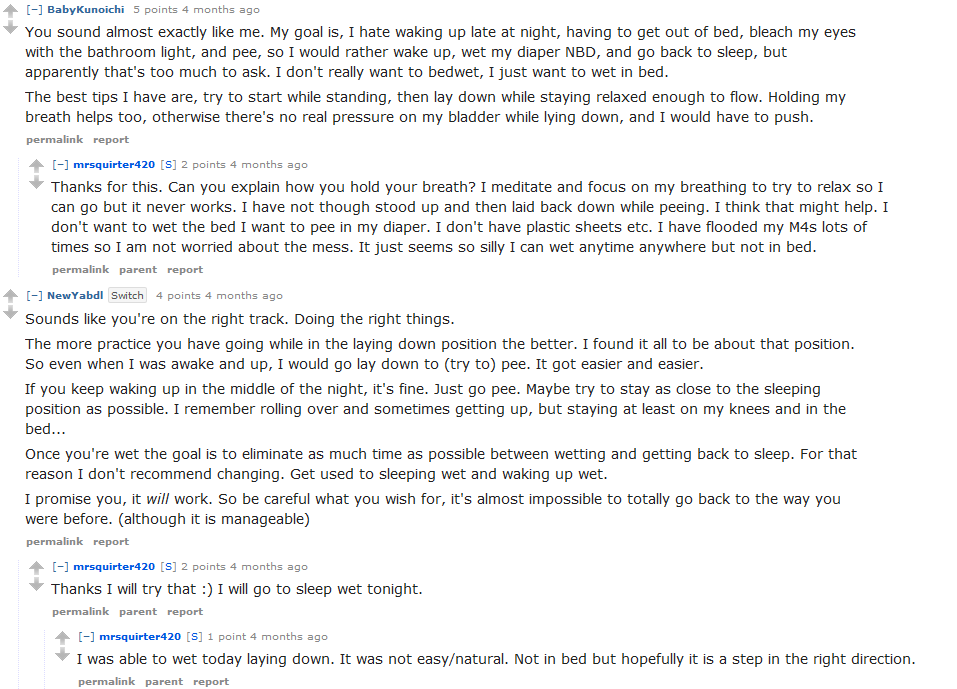Open permalink of BabyKunoichi's comment
The width and height of the screenshot is (957, 689).
click(x=54, y=139)
